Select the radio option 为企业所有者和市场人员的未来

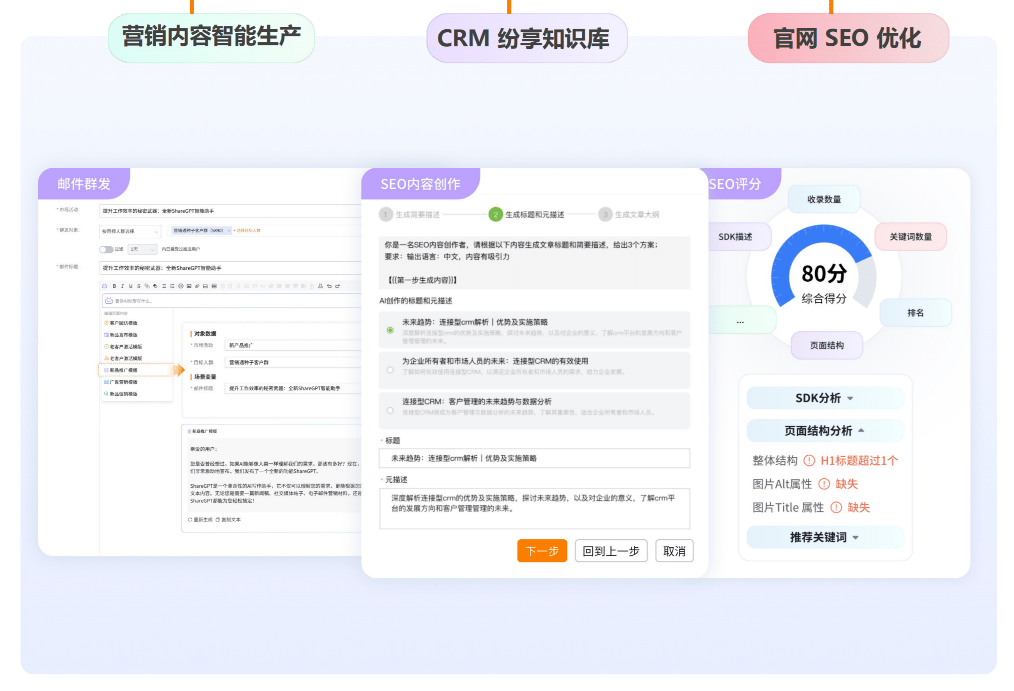point(390,370)
